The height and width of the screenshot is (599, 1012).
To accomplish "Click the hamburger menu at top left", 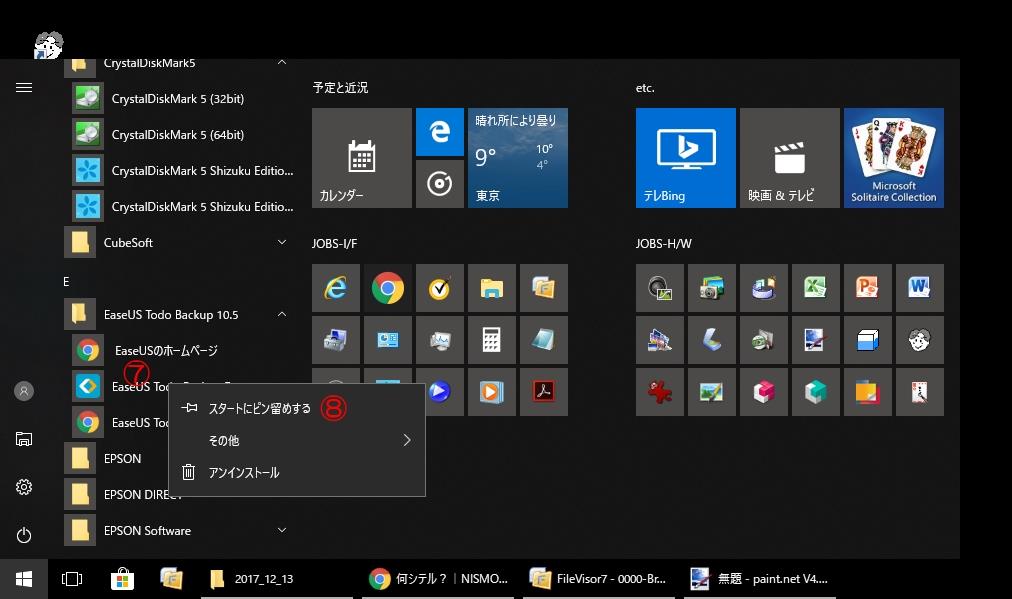I will click(x=24, y=87).
